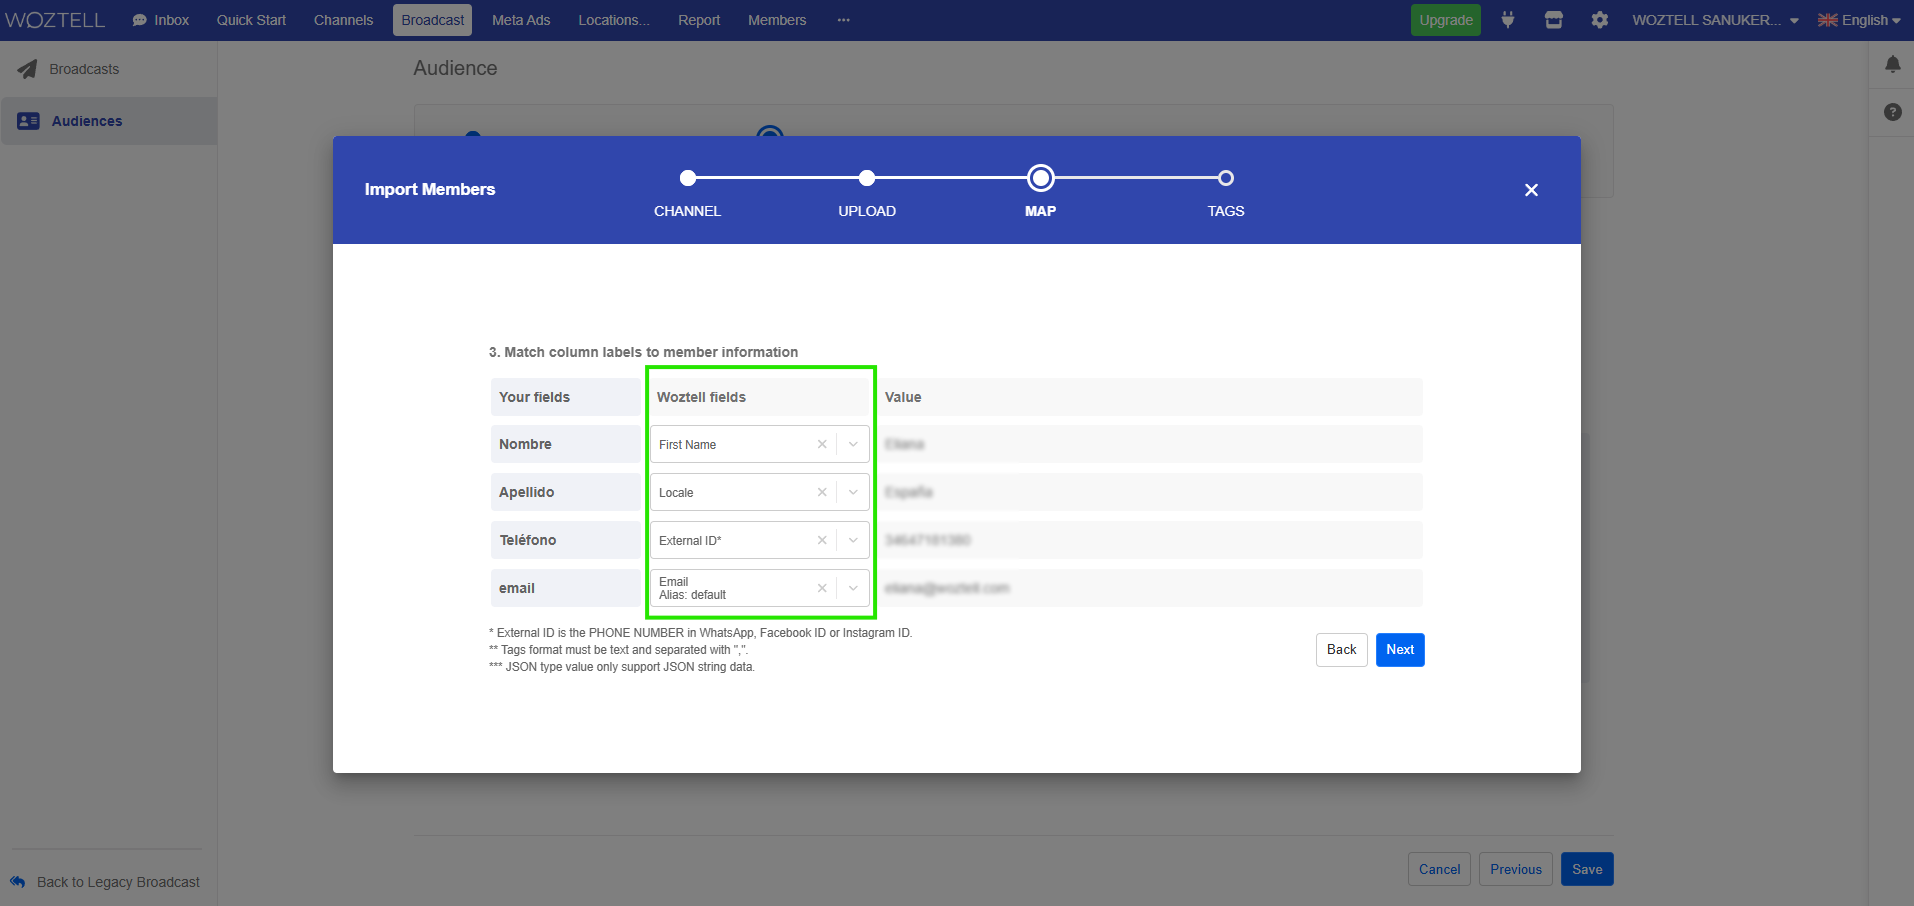Open the Meta Ads menu

[521, 20]
